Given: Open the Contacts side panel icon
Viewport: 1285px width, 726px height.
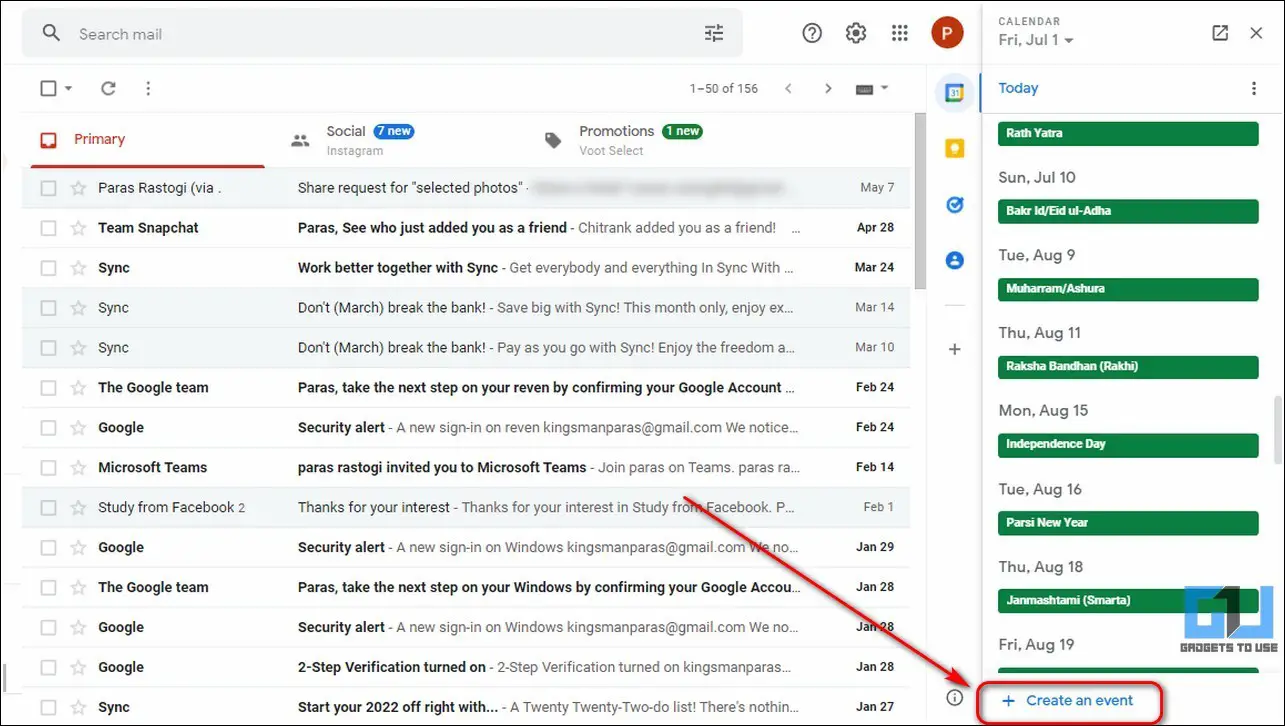Looking at the screenshot, I should 954,260.
